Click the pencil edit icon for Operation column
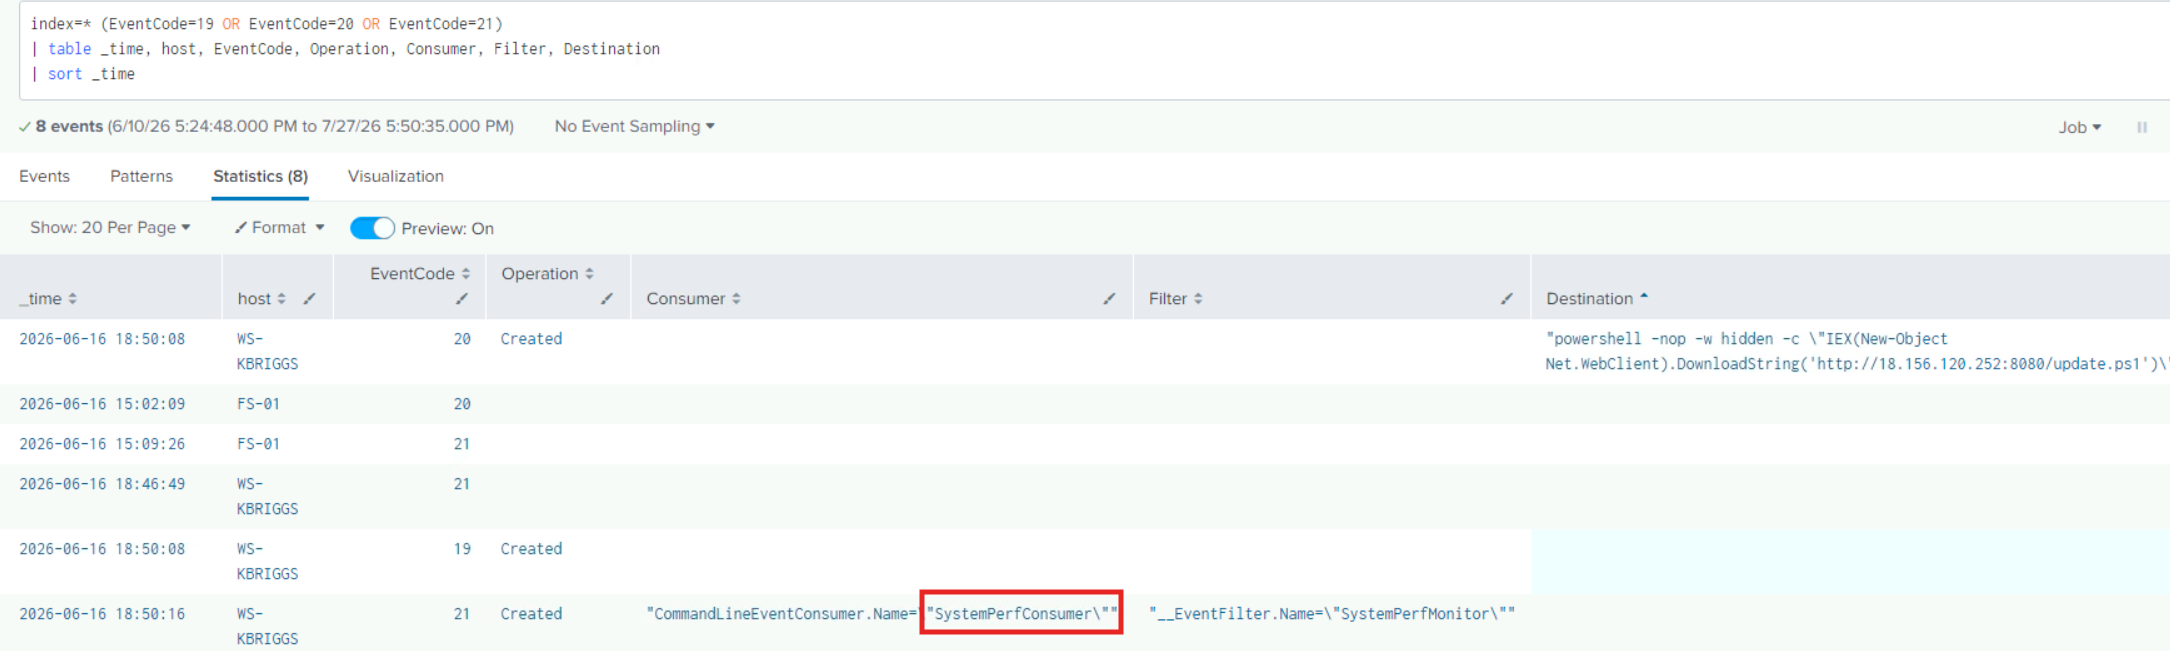Viewport: 2170px width, 651px height. point(606,299)
